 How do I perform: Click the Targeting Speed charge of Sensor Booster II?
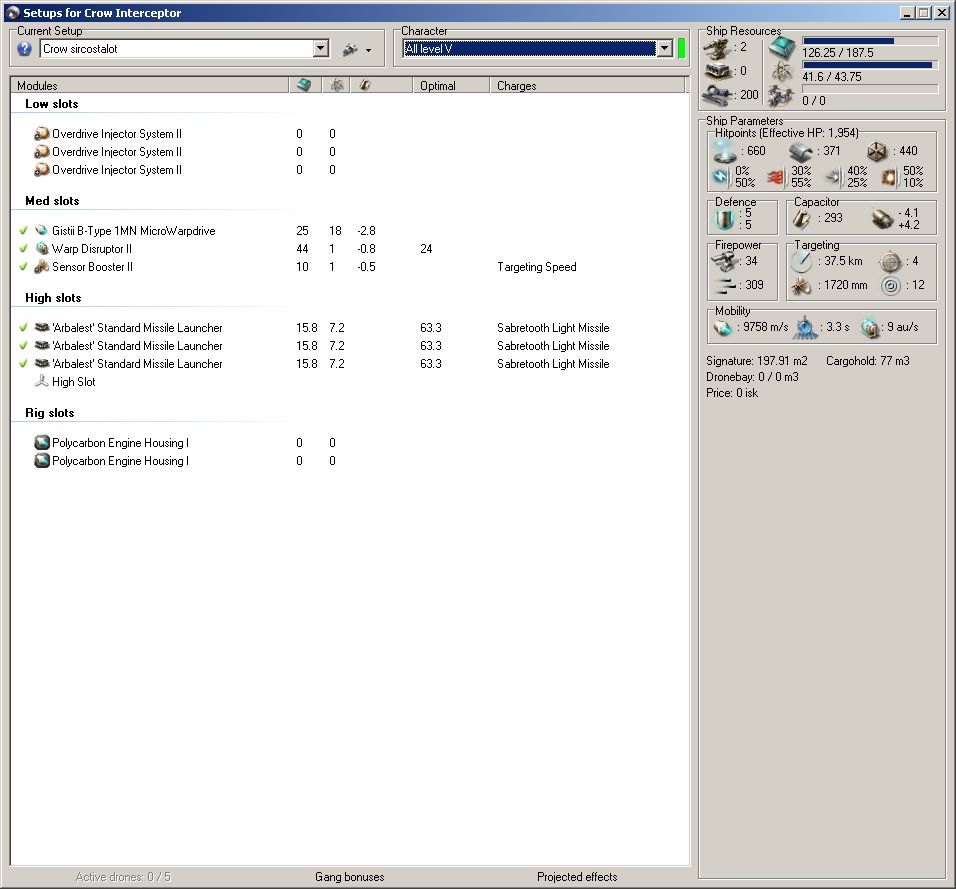click(x=537, y=266)
